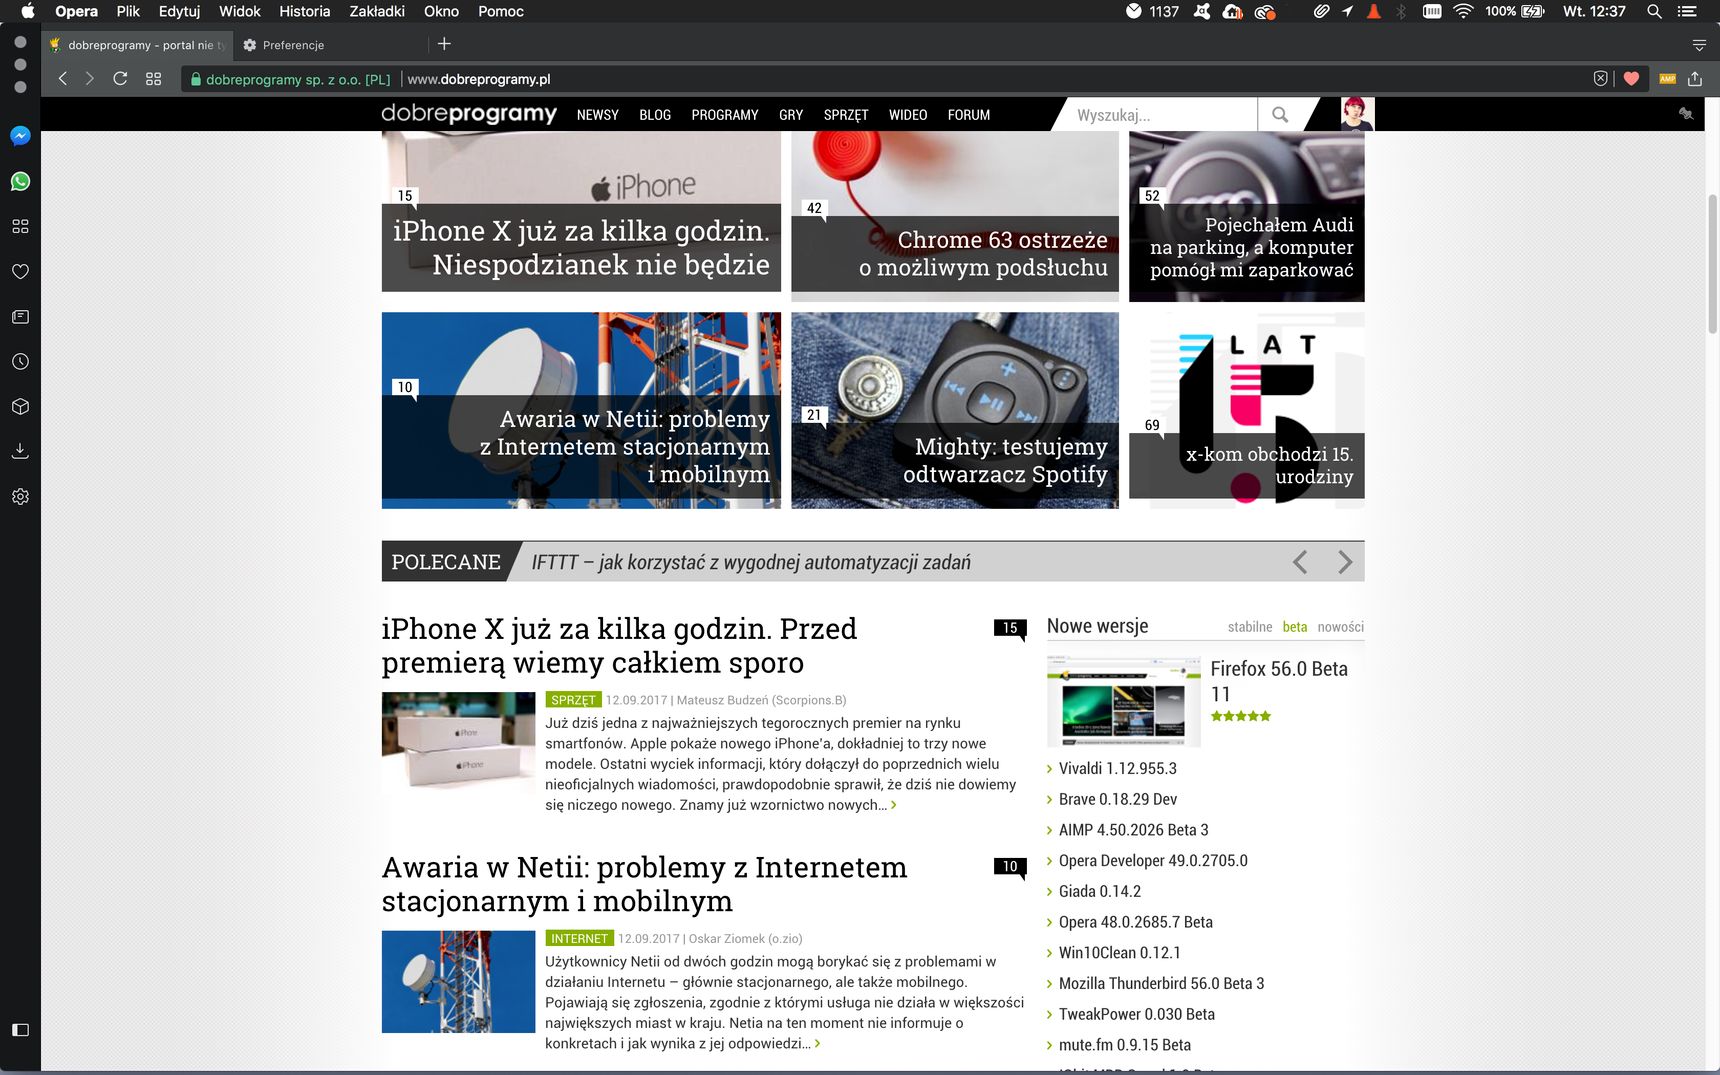
Task: Open History clock icon in sidebar
Action: coord(20,361)
